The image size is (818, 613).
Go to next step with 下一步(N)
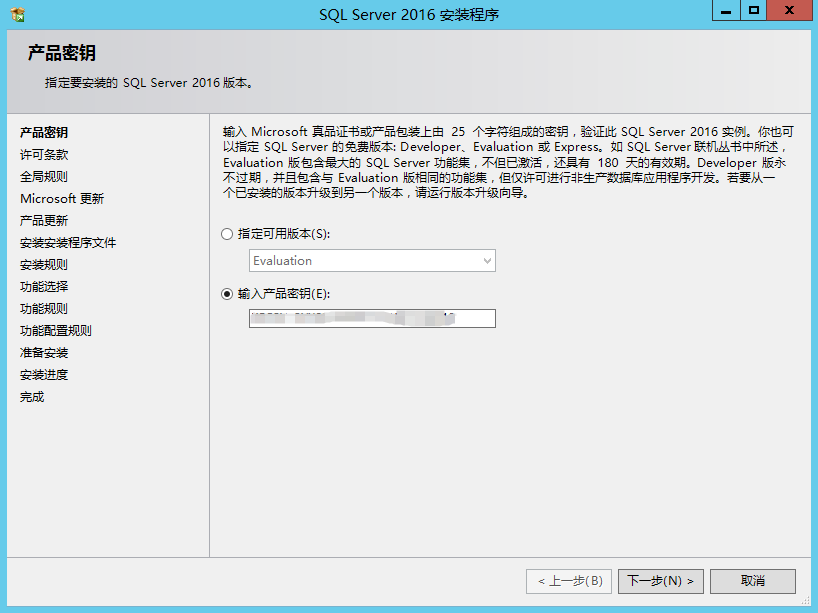(660, 581)
